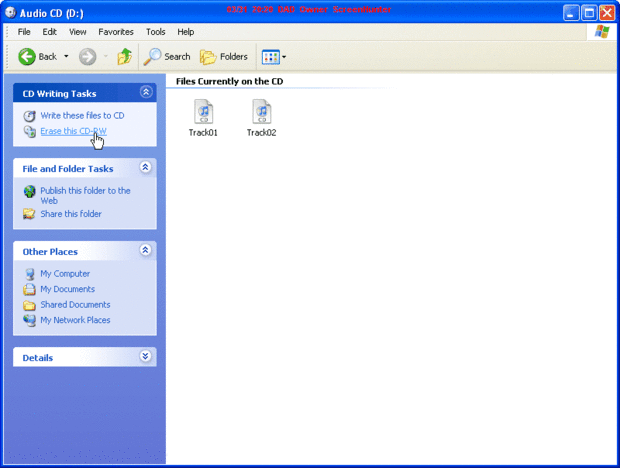620x468 pixels.
Task: Go to My Network Places link
Action: tap(76, 320)
